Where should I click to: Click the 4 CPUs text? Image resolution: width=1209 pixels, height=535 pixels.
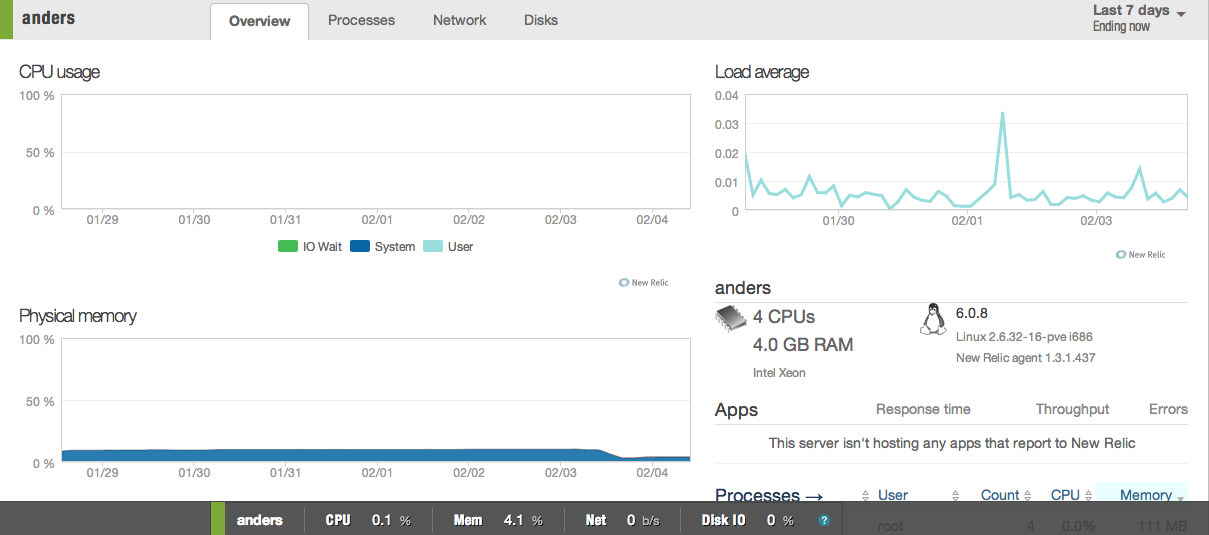[784, 317]
